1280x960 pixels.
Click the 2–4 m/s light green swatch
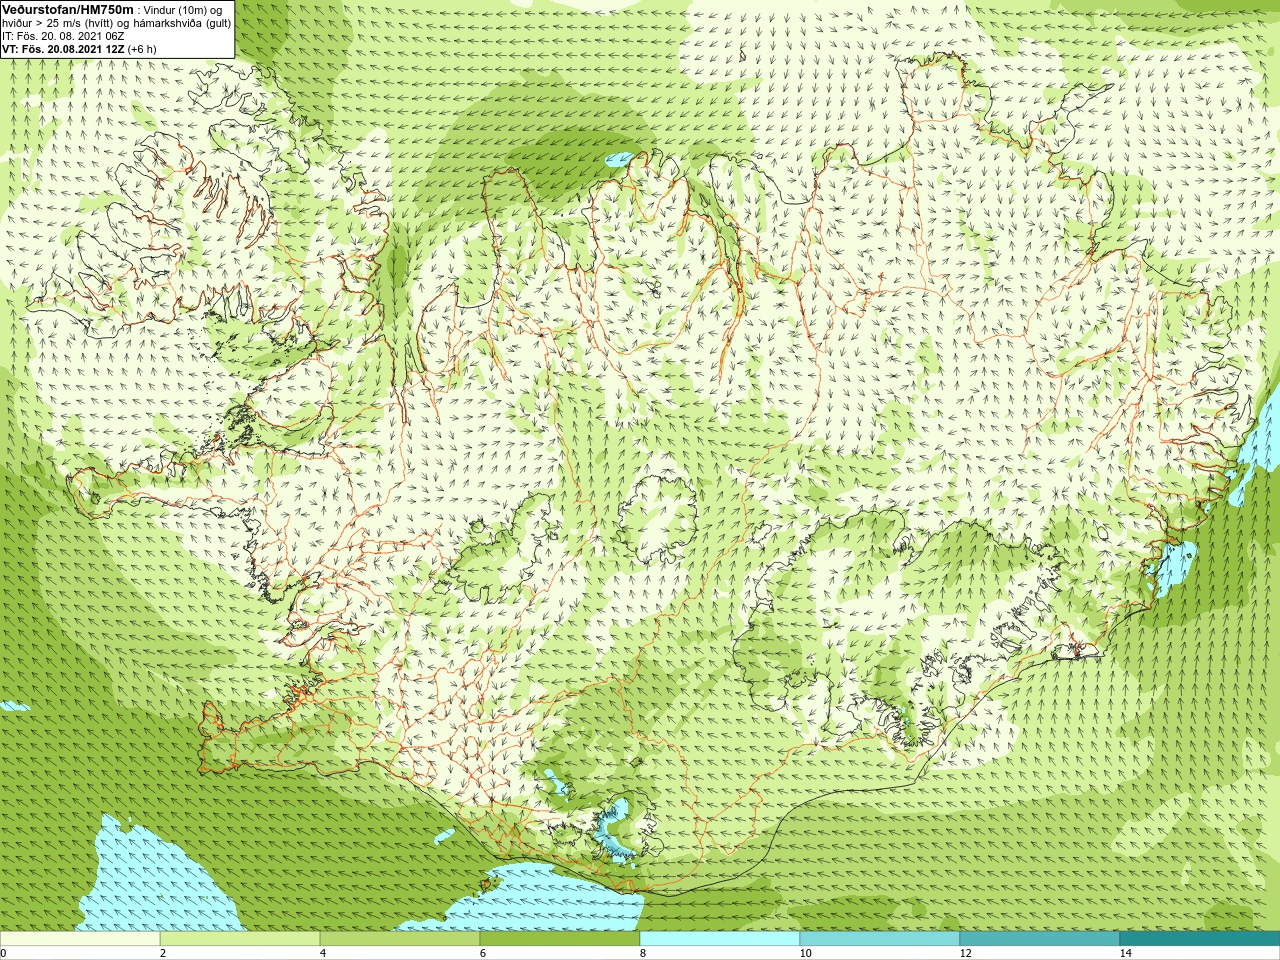coord(240,939)
